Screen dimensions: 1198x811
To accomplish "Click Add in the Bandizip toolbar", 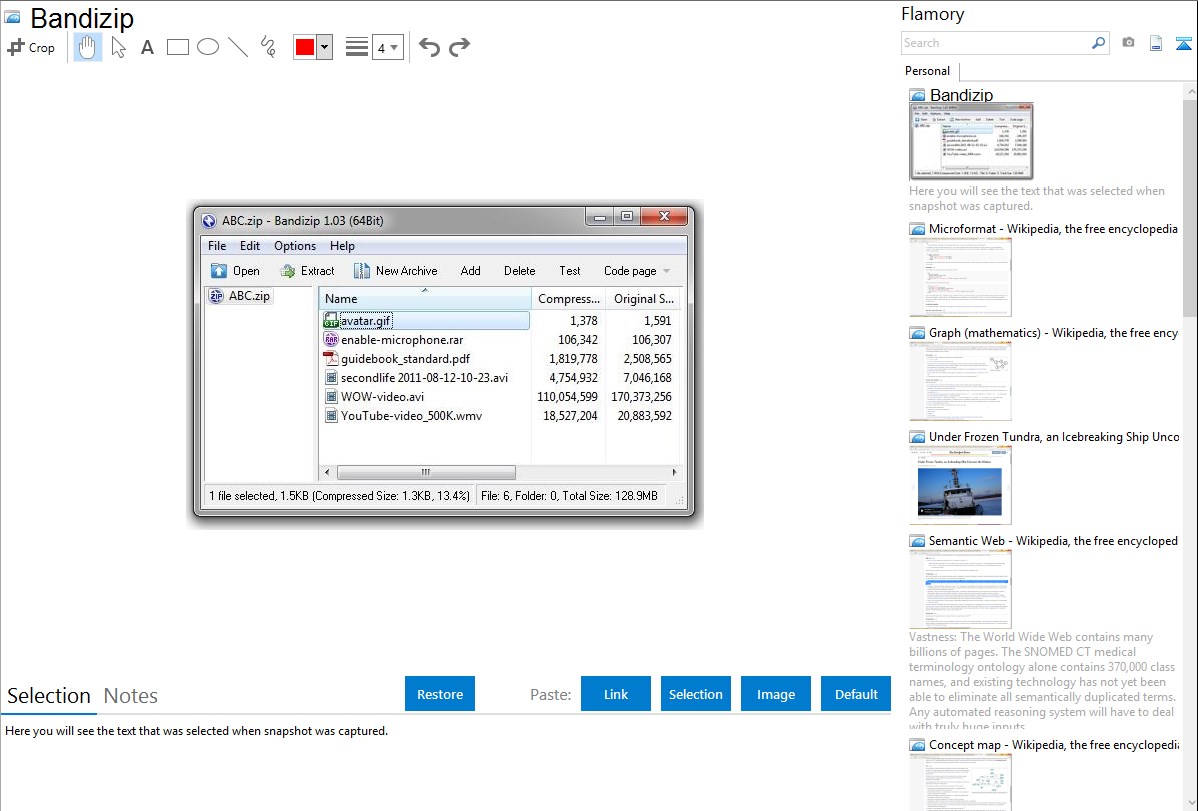I will (471, 271).
